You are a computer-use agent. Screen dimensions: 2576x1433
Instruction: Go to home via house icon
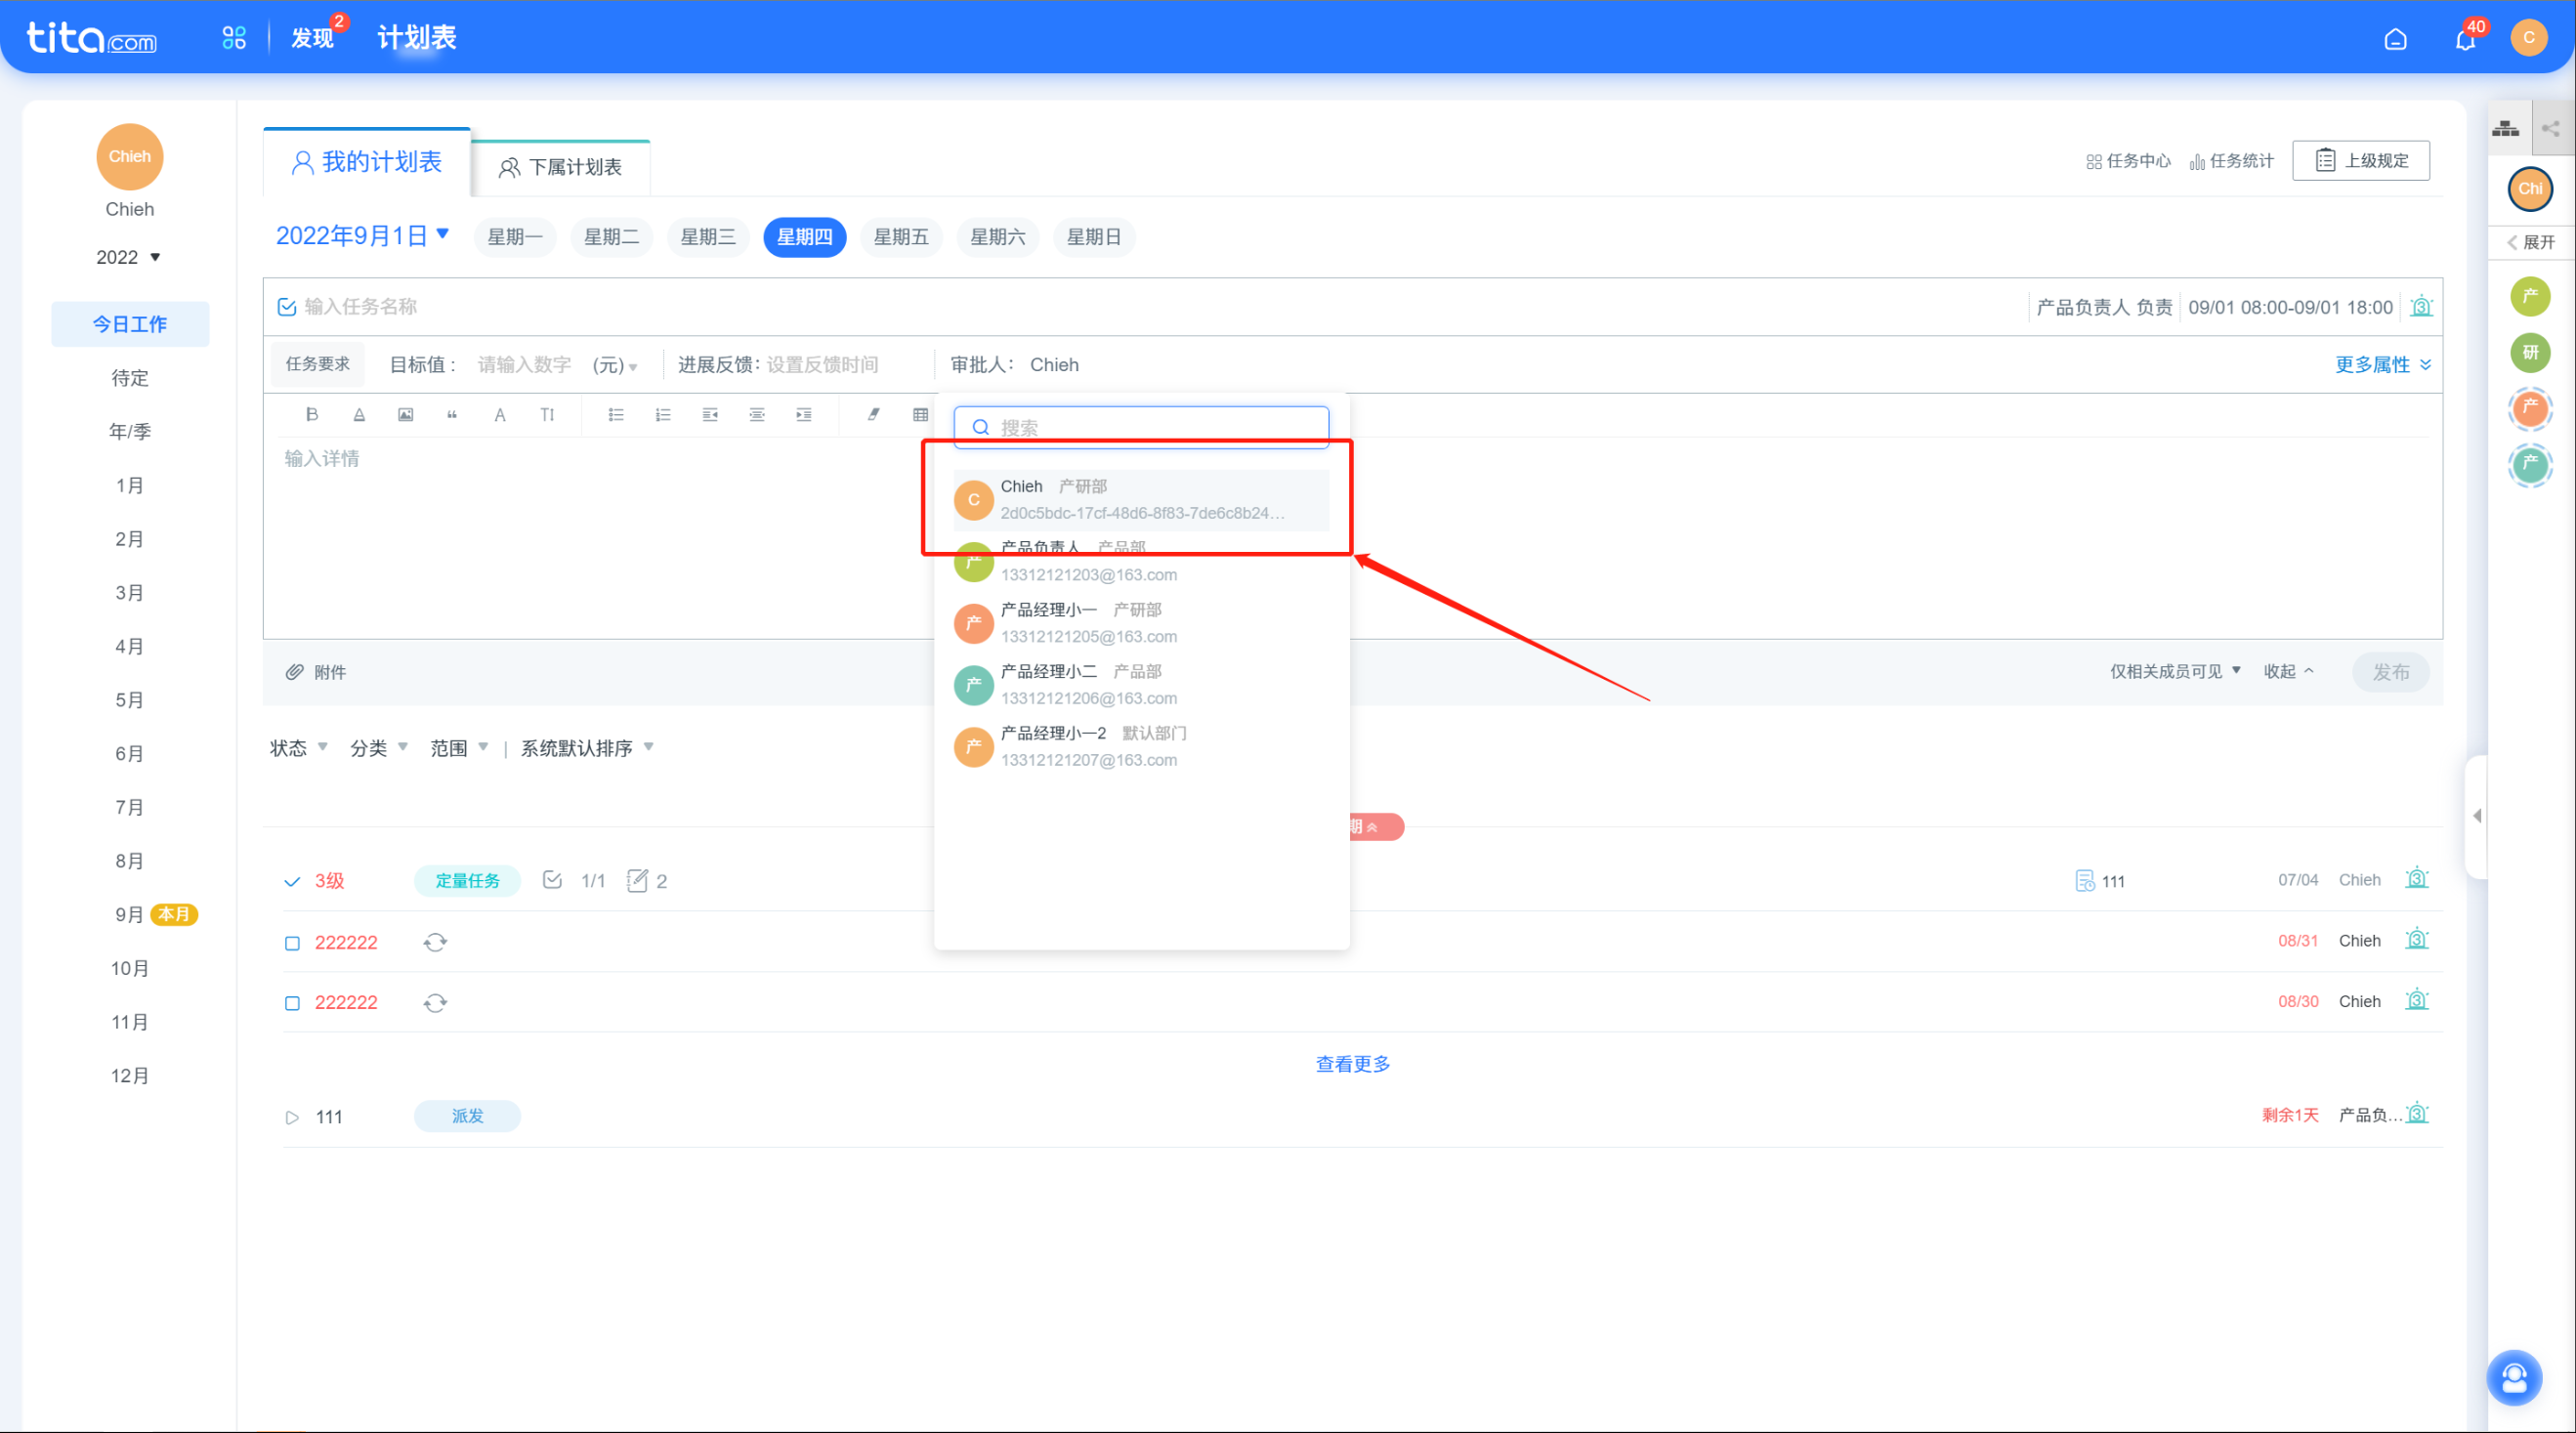(x=2395, y=39)
